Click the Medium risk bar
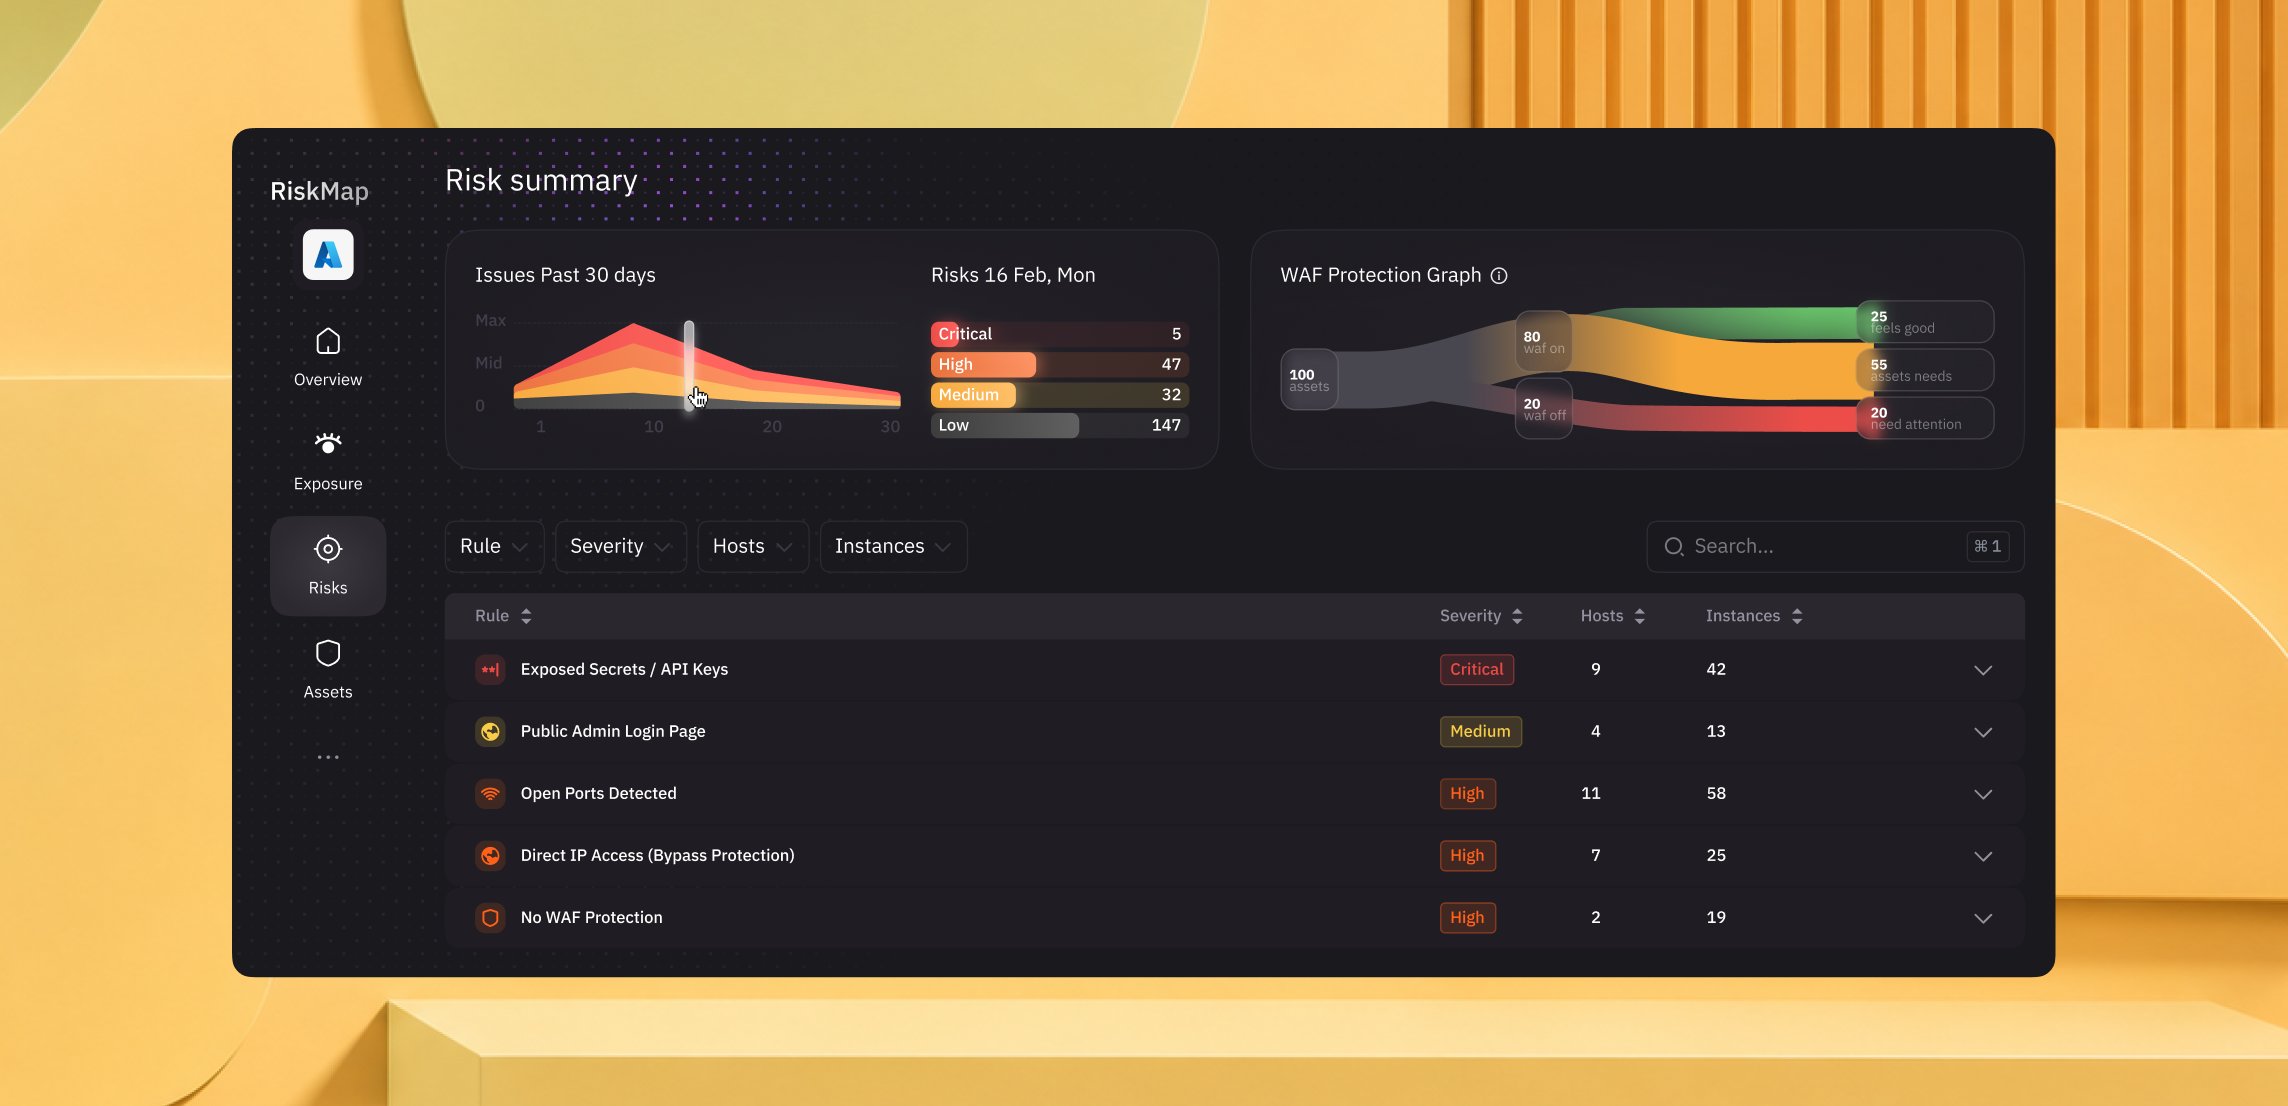 coord(1059,395)
